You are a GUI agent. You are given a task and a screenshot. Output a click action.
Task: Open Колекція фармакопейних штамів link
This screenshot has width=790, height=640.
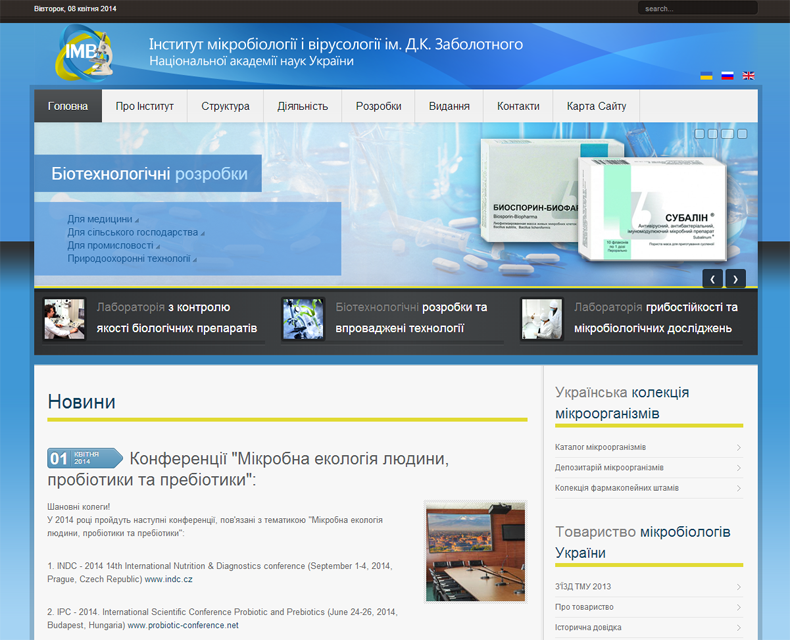click(x=617, y=488)
